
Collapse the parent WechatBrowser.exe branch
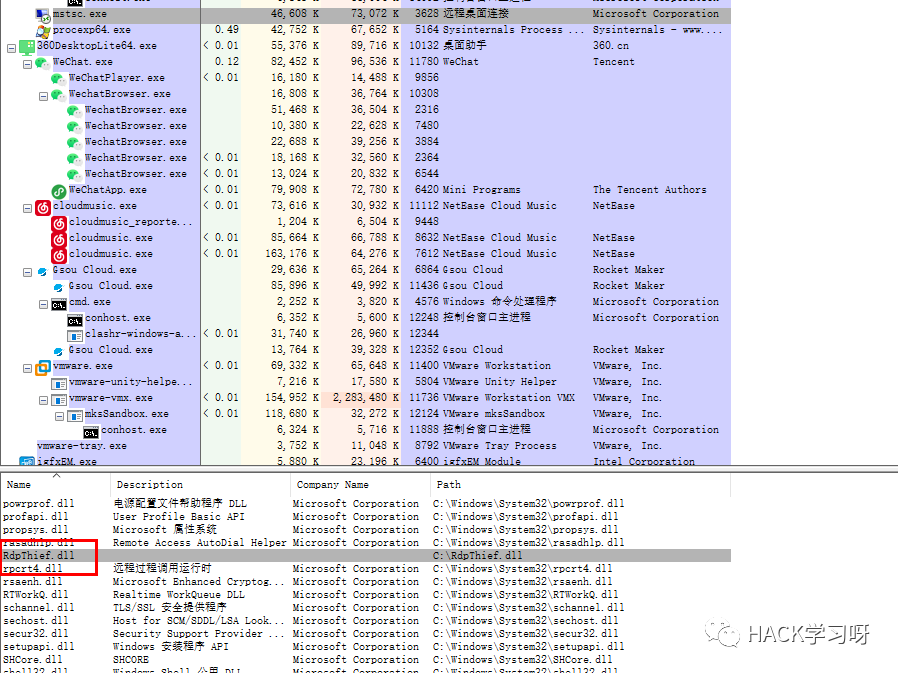(44, 97)
